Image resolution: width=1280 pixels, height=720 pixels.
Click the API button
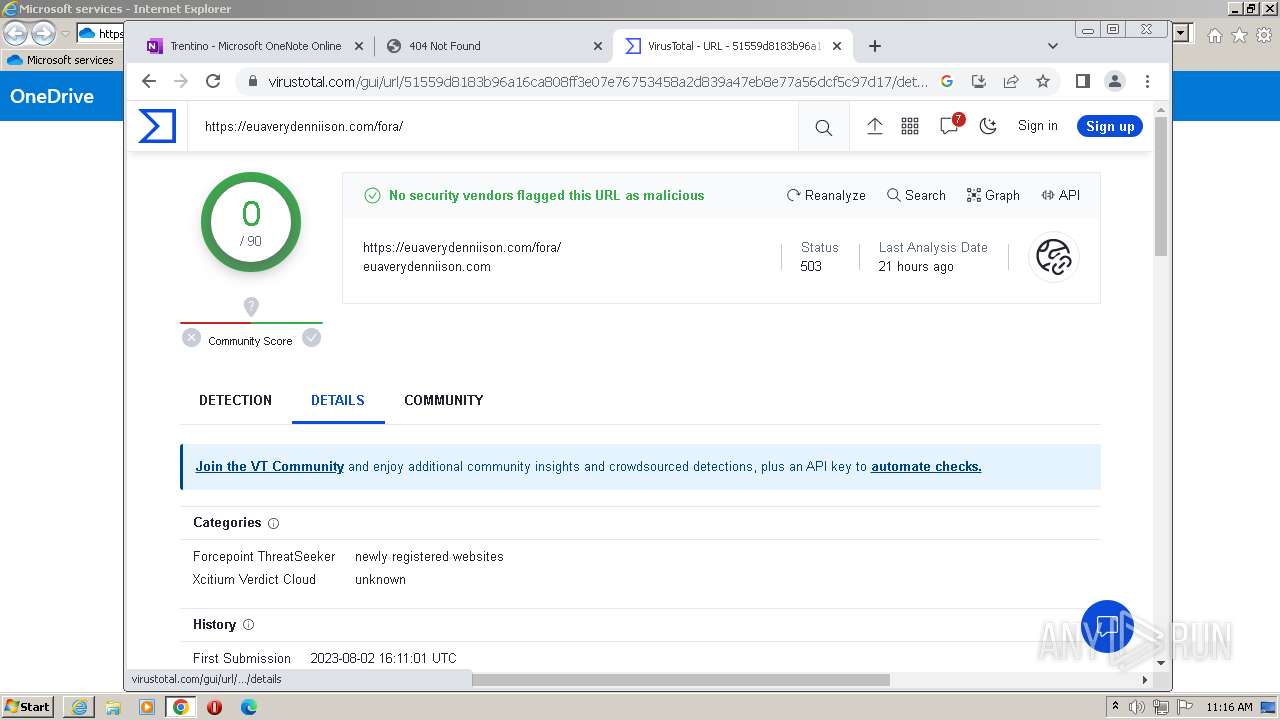coord(1060,195)
